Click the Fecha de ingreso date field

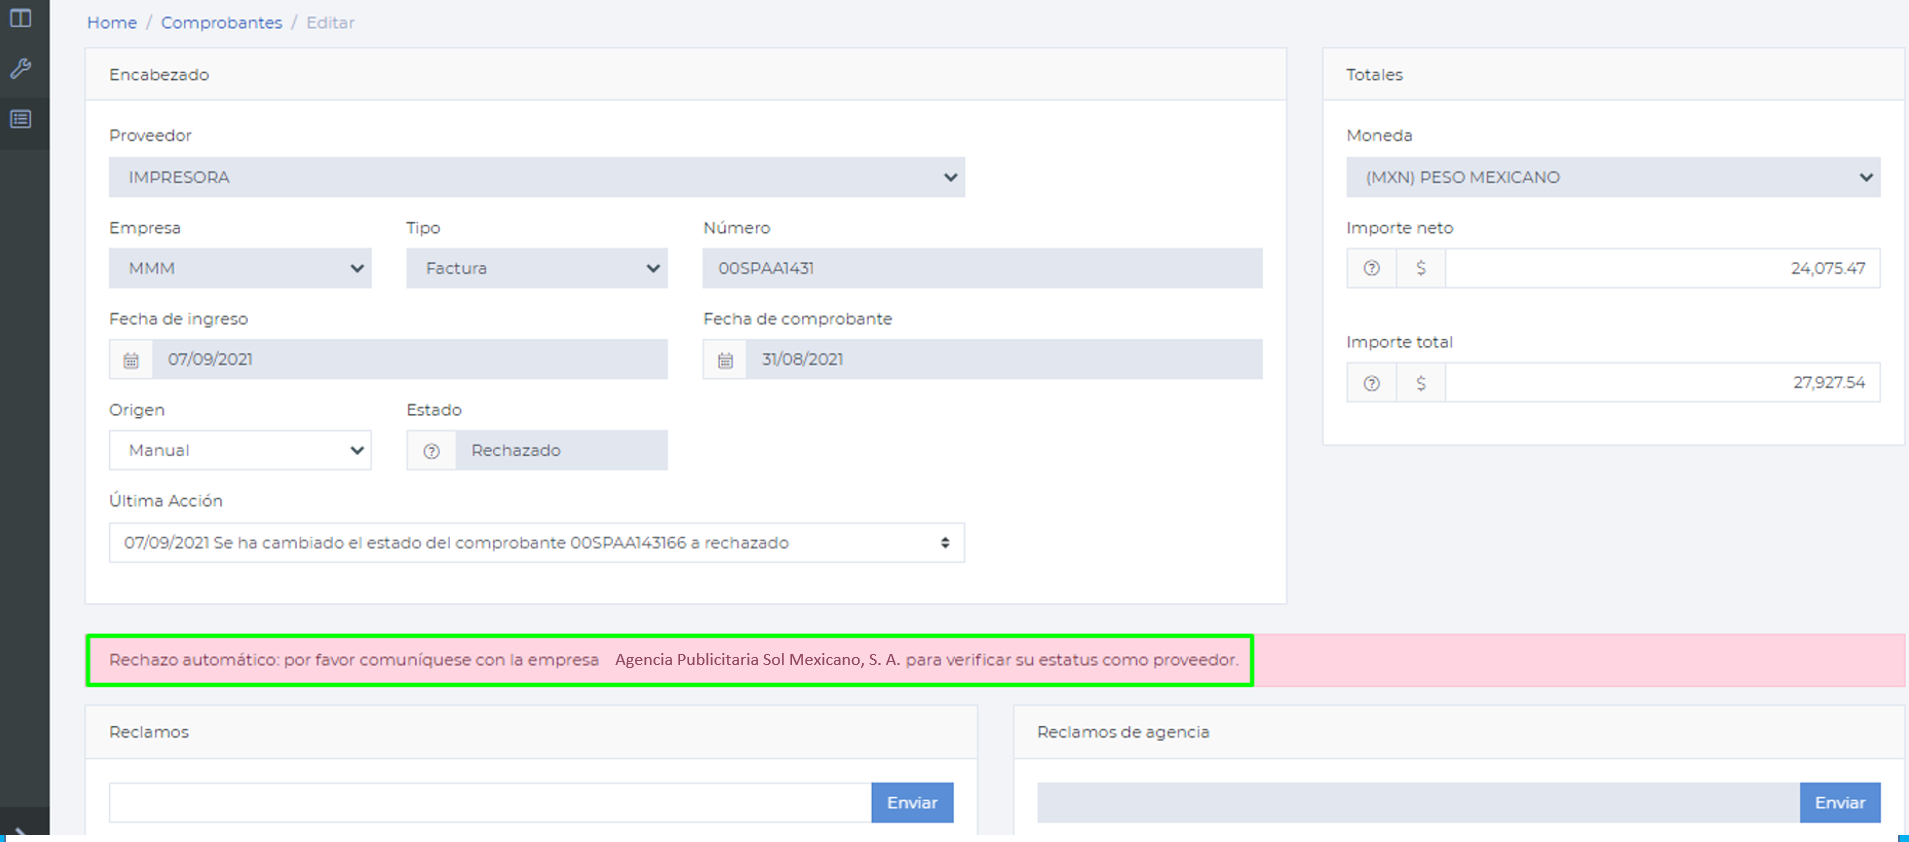(410, 359)
